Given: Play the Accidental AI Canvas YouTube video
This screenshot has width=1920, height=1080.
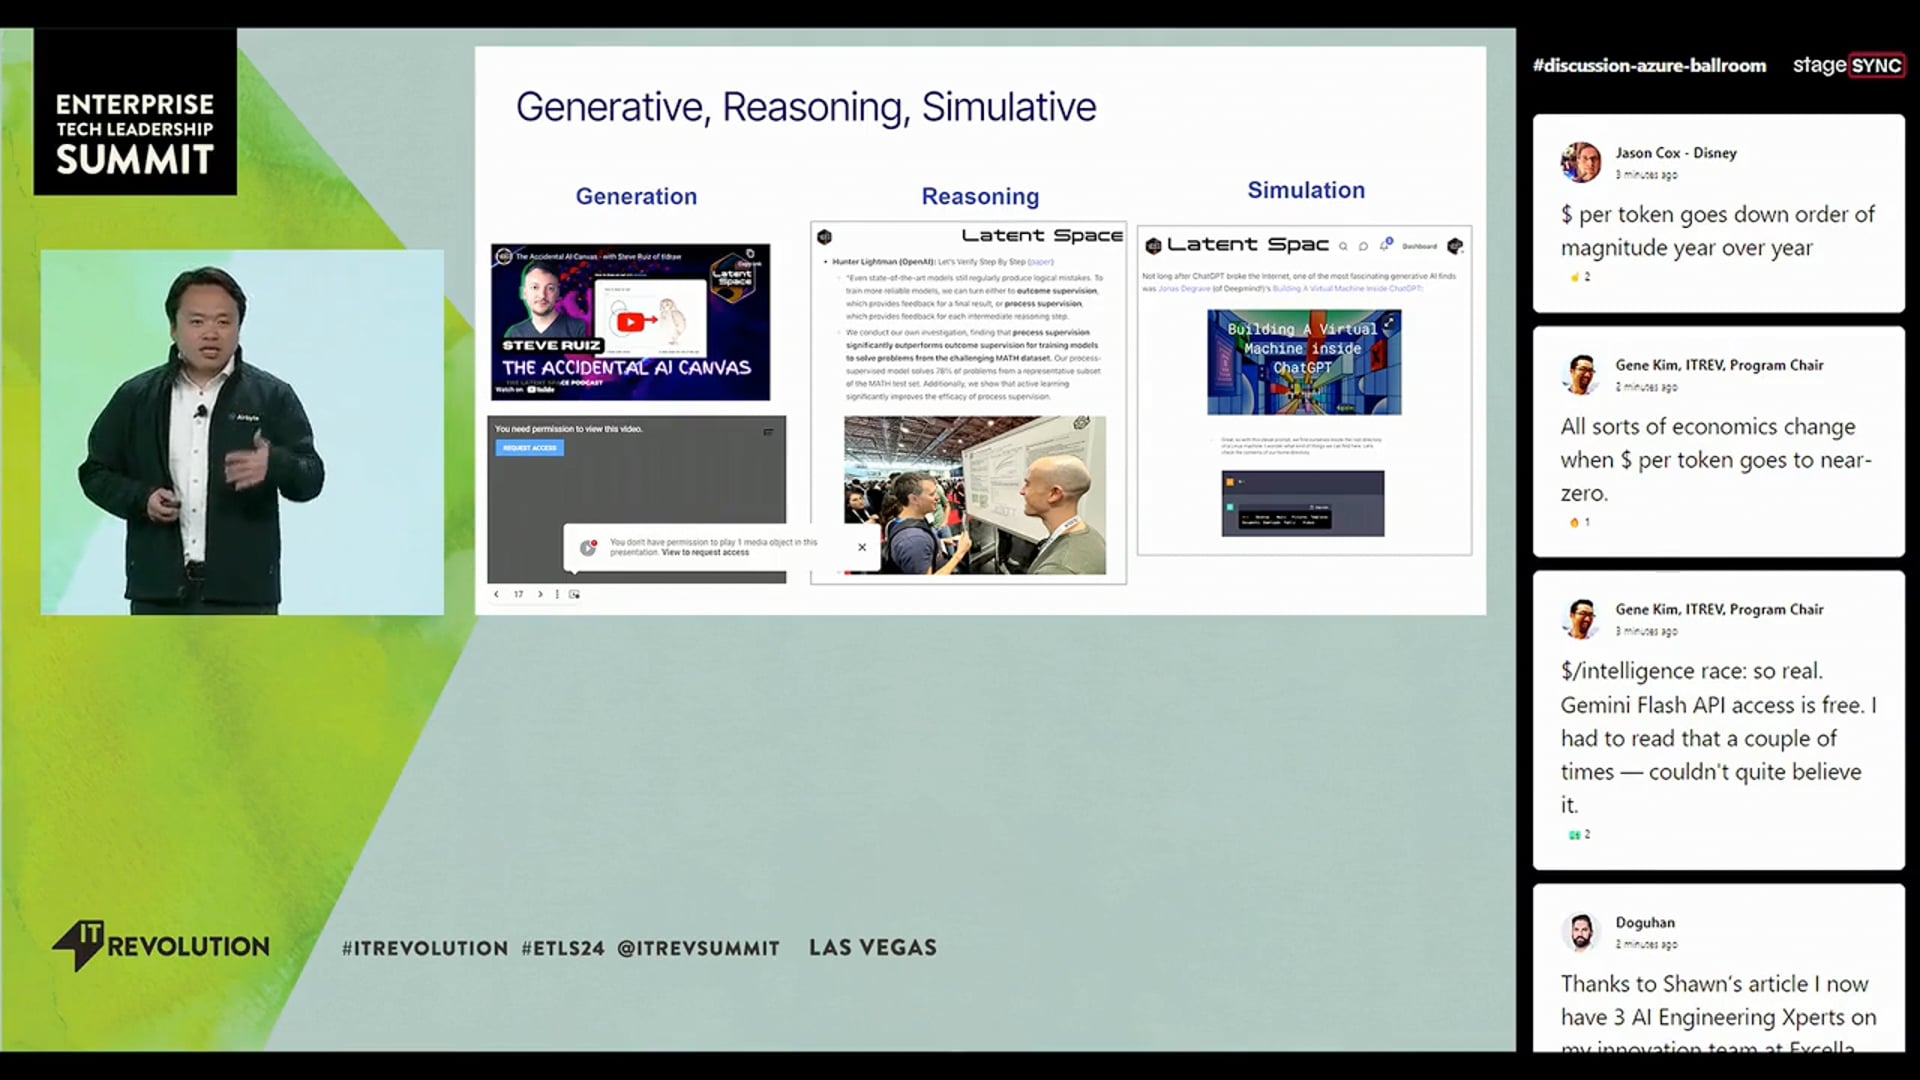Looking at the screenshot, I should click(x=630, y=322).
